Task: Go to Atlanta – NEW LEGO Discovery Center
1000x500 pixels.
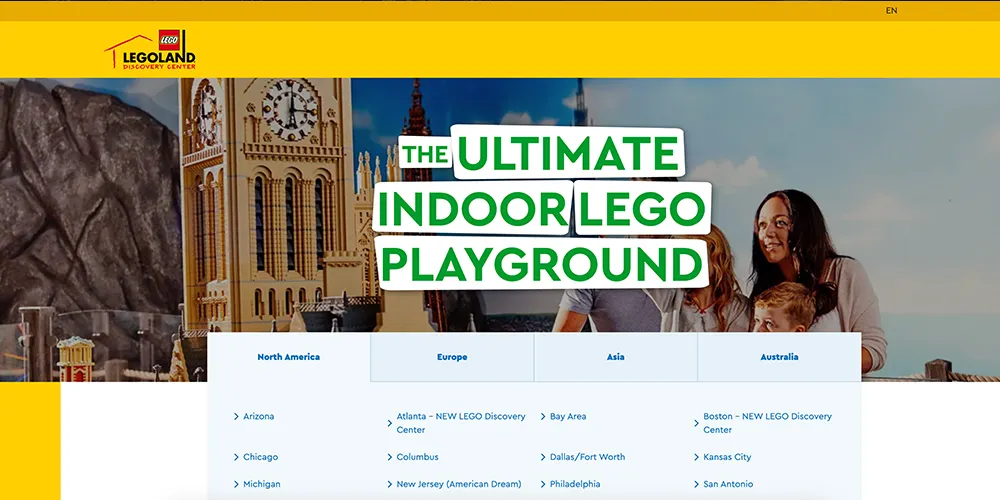Action: pyautogui.click(x=460, y=423)
